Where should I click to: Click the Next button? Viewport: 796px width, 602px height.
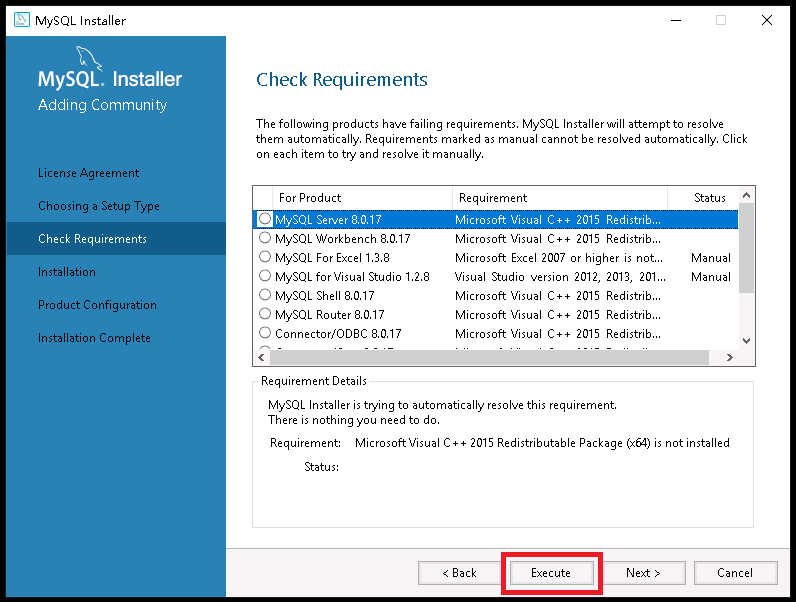click(643, 573)
